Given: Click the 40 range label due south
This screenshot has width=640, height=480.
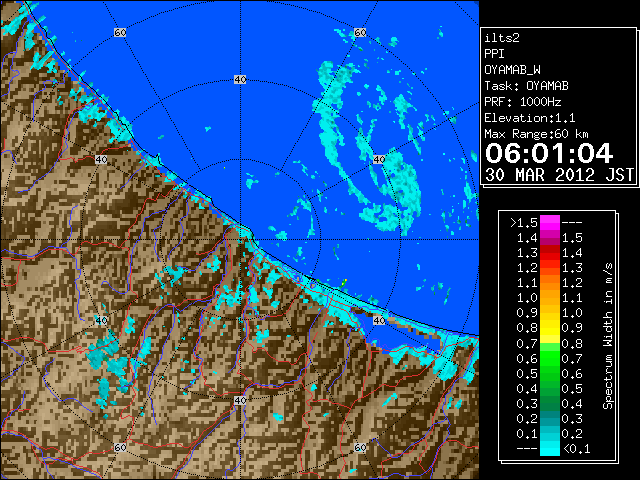Looking at the screenshot, I should [x=240, y=400].
